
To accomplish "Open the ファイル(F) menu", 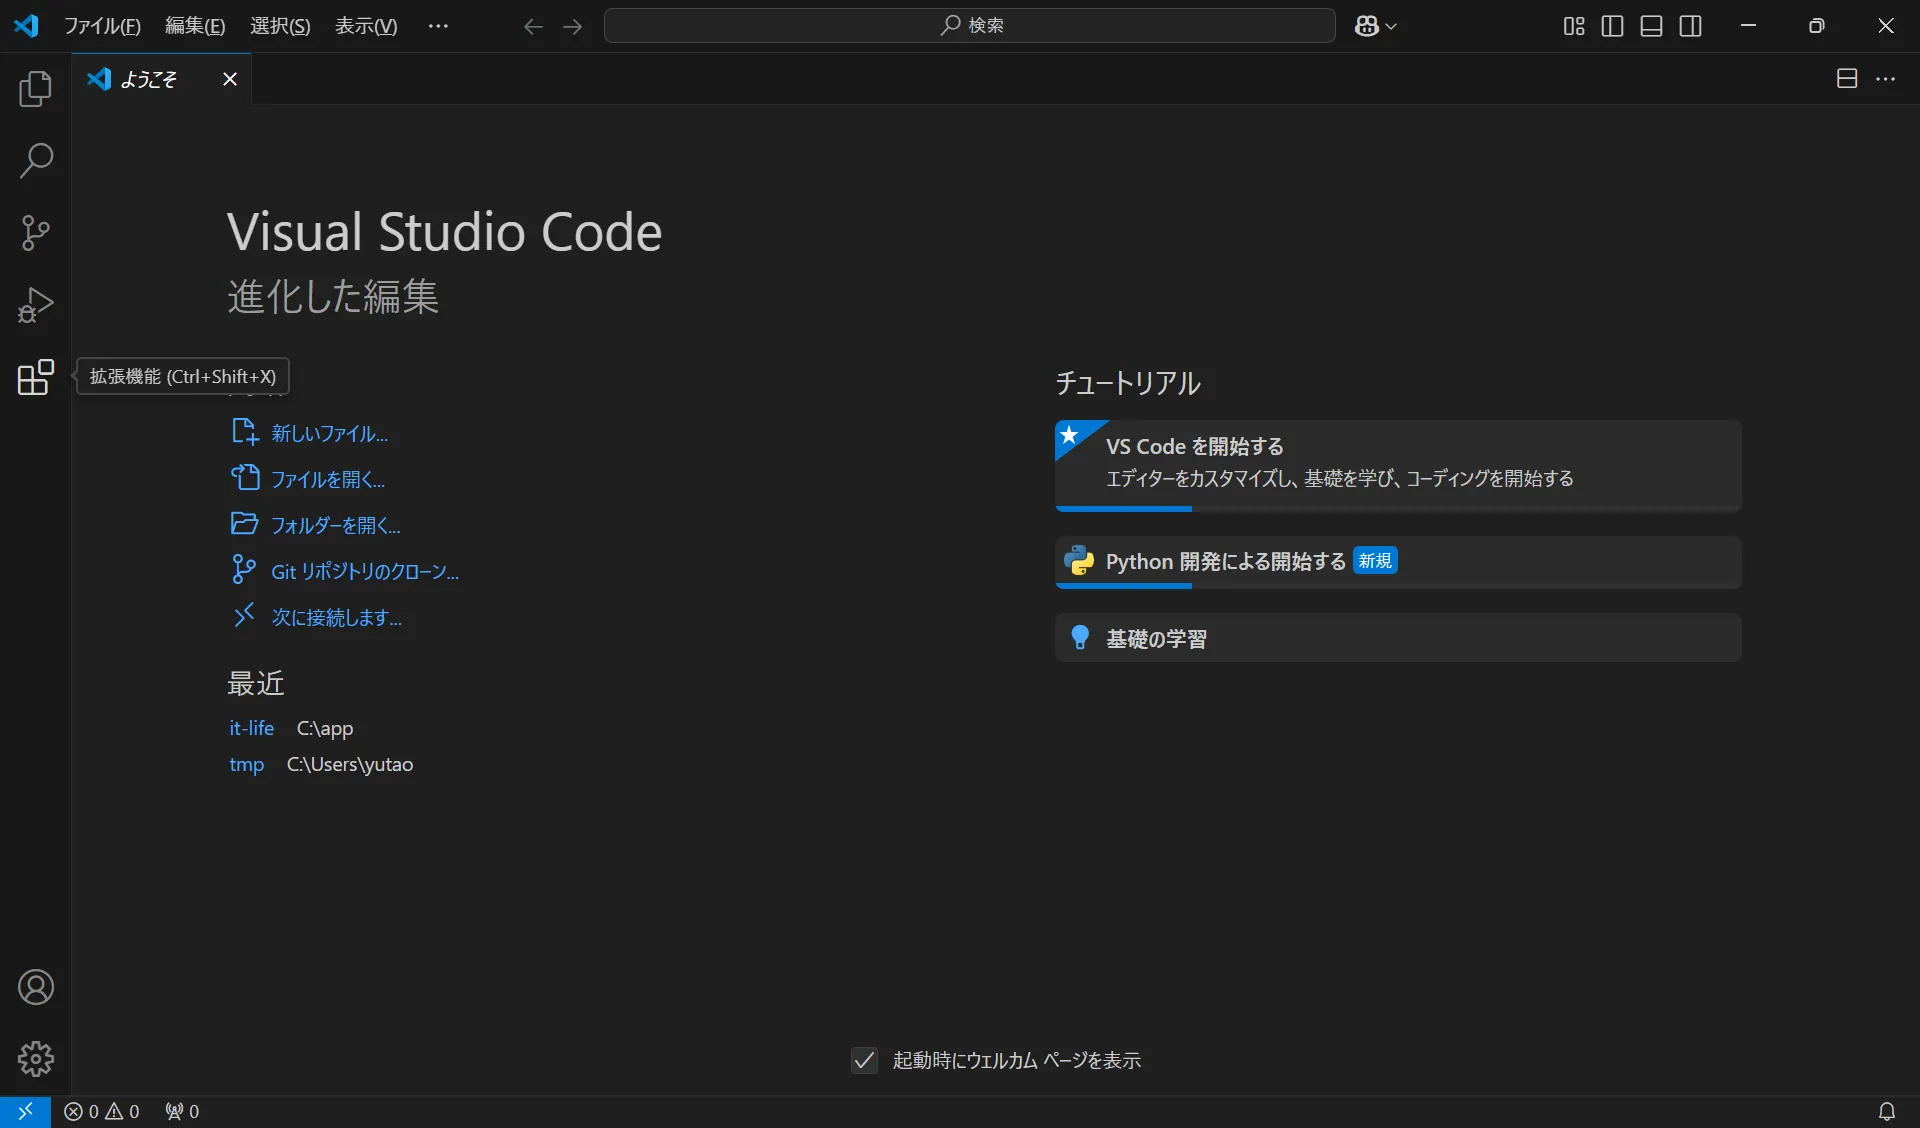I will [x=102, y=26].
